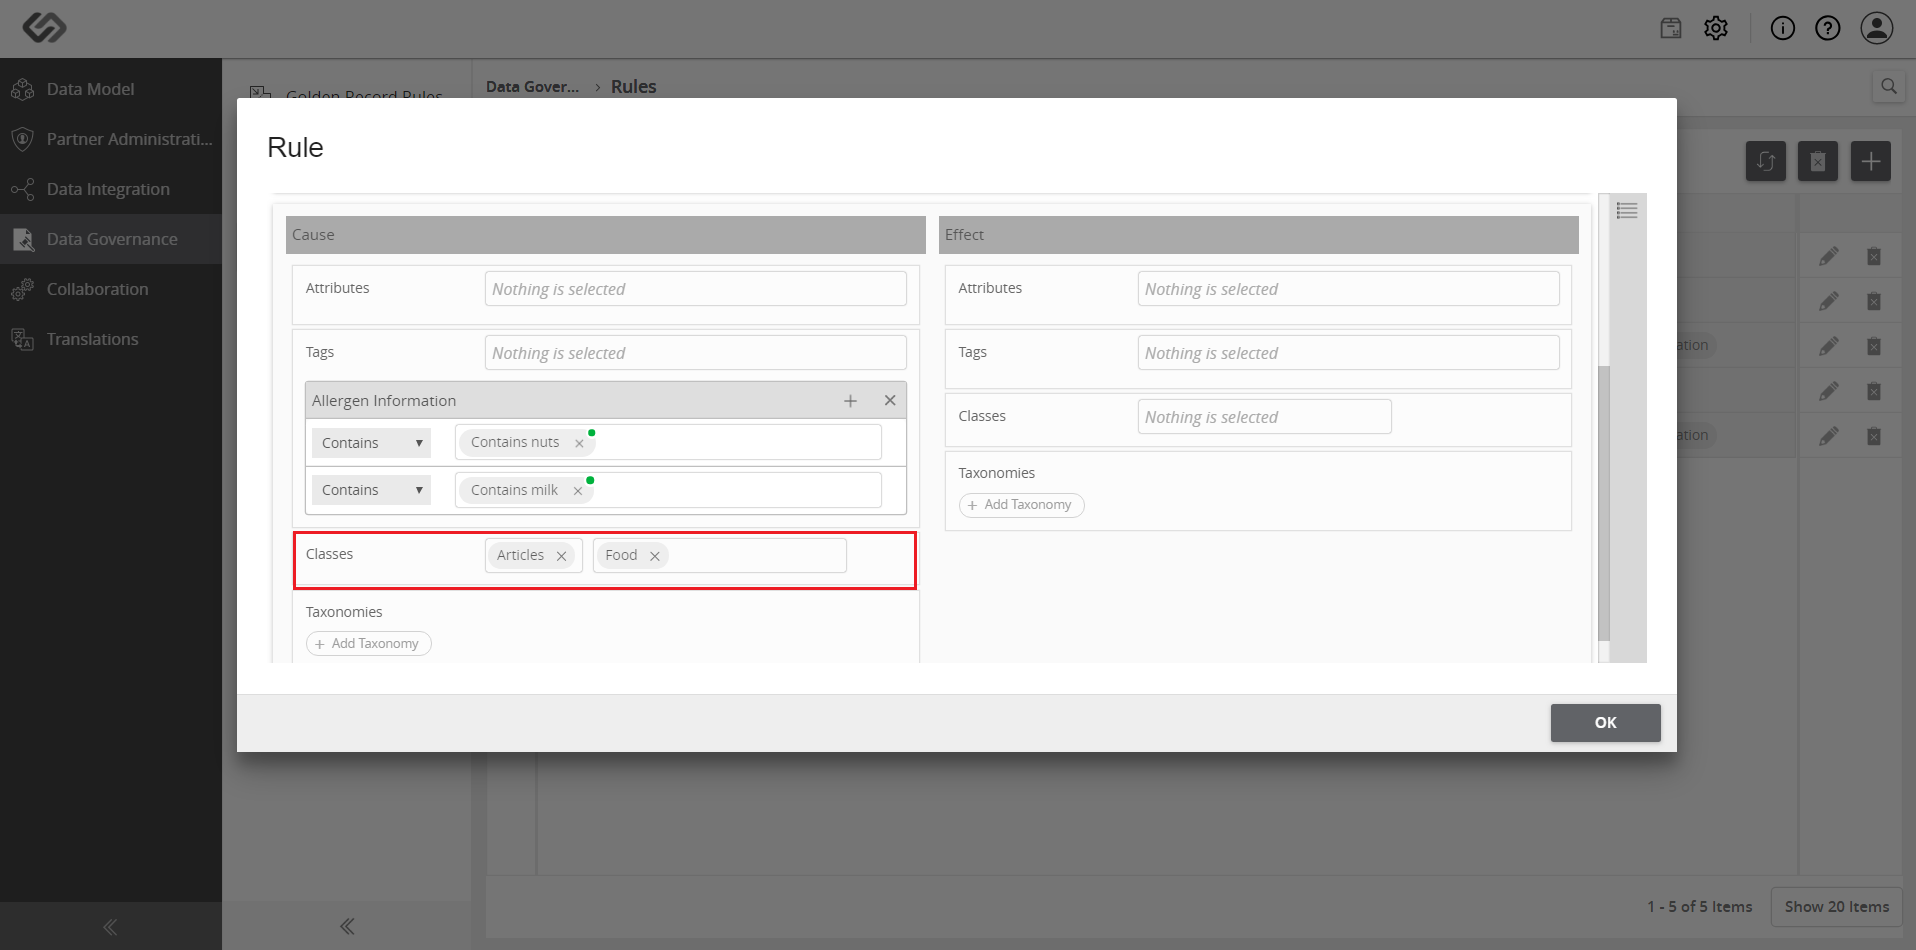Remove the Contains milk tag
This screenshot has width=1916, height=950.
[x=578, y=491]
